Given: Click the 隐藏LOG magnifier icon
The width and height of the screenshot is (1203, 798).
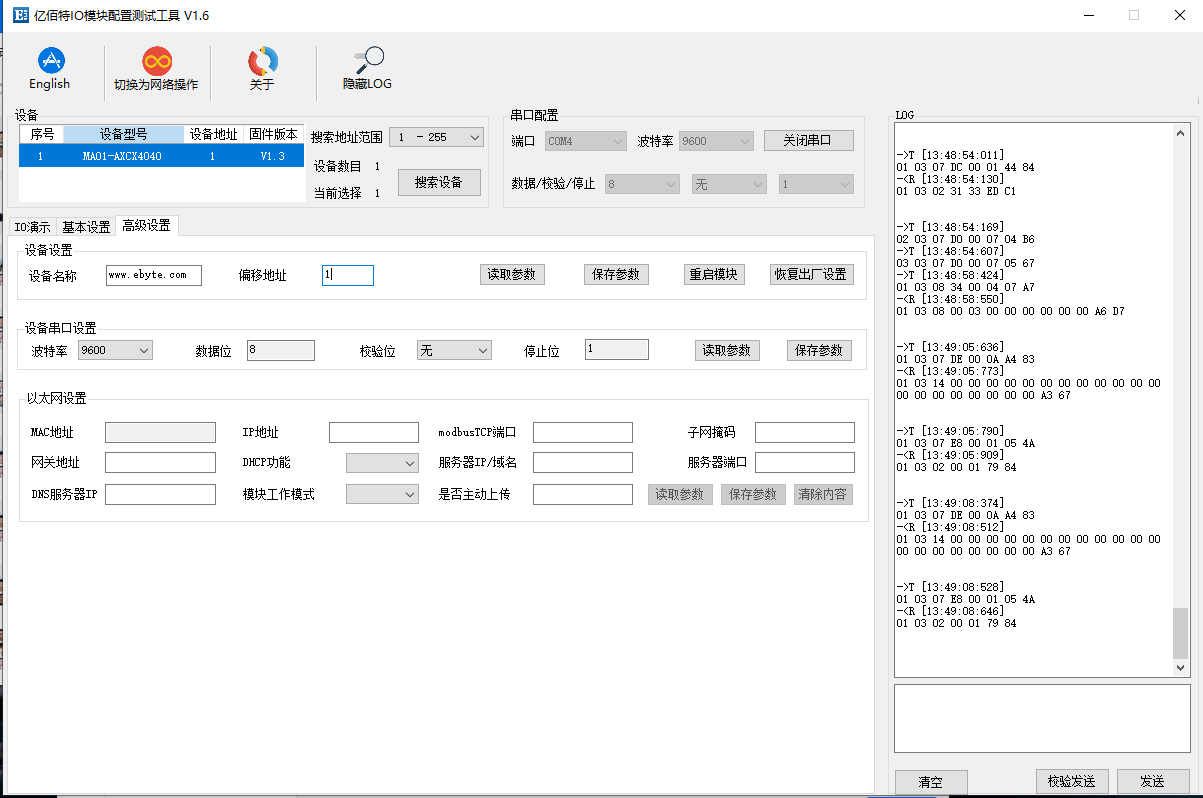Looking at the screenshot, I should click(x=368, y=61).
